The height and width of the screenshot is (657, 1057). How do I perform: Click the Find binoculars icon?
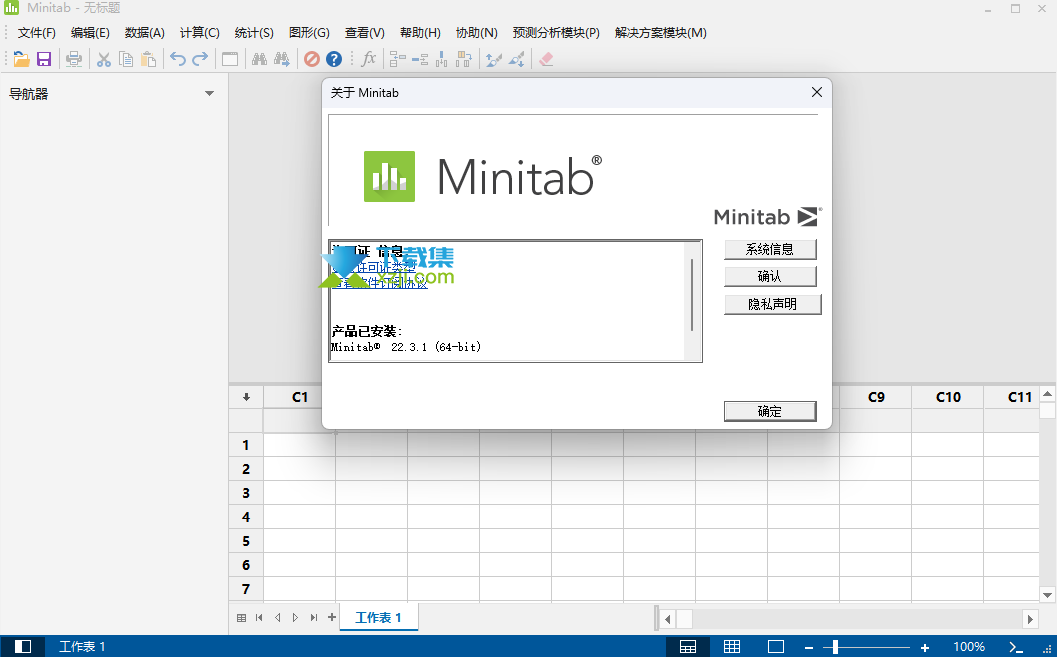[x=260, y=59]
